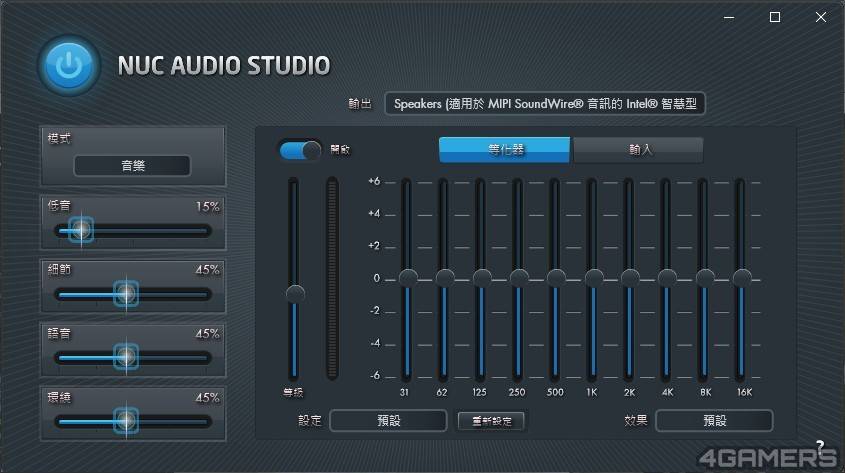
Task: Click the 31 Hz equalizer band knob
Action: [408, 278]
